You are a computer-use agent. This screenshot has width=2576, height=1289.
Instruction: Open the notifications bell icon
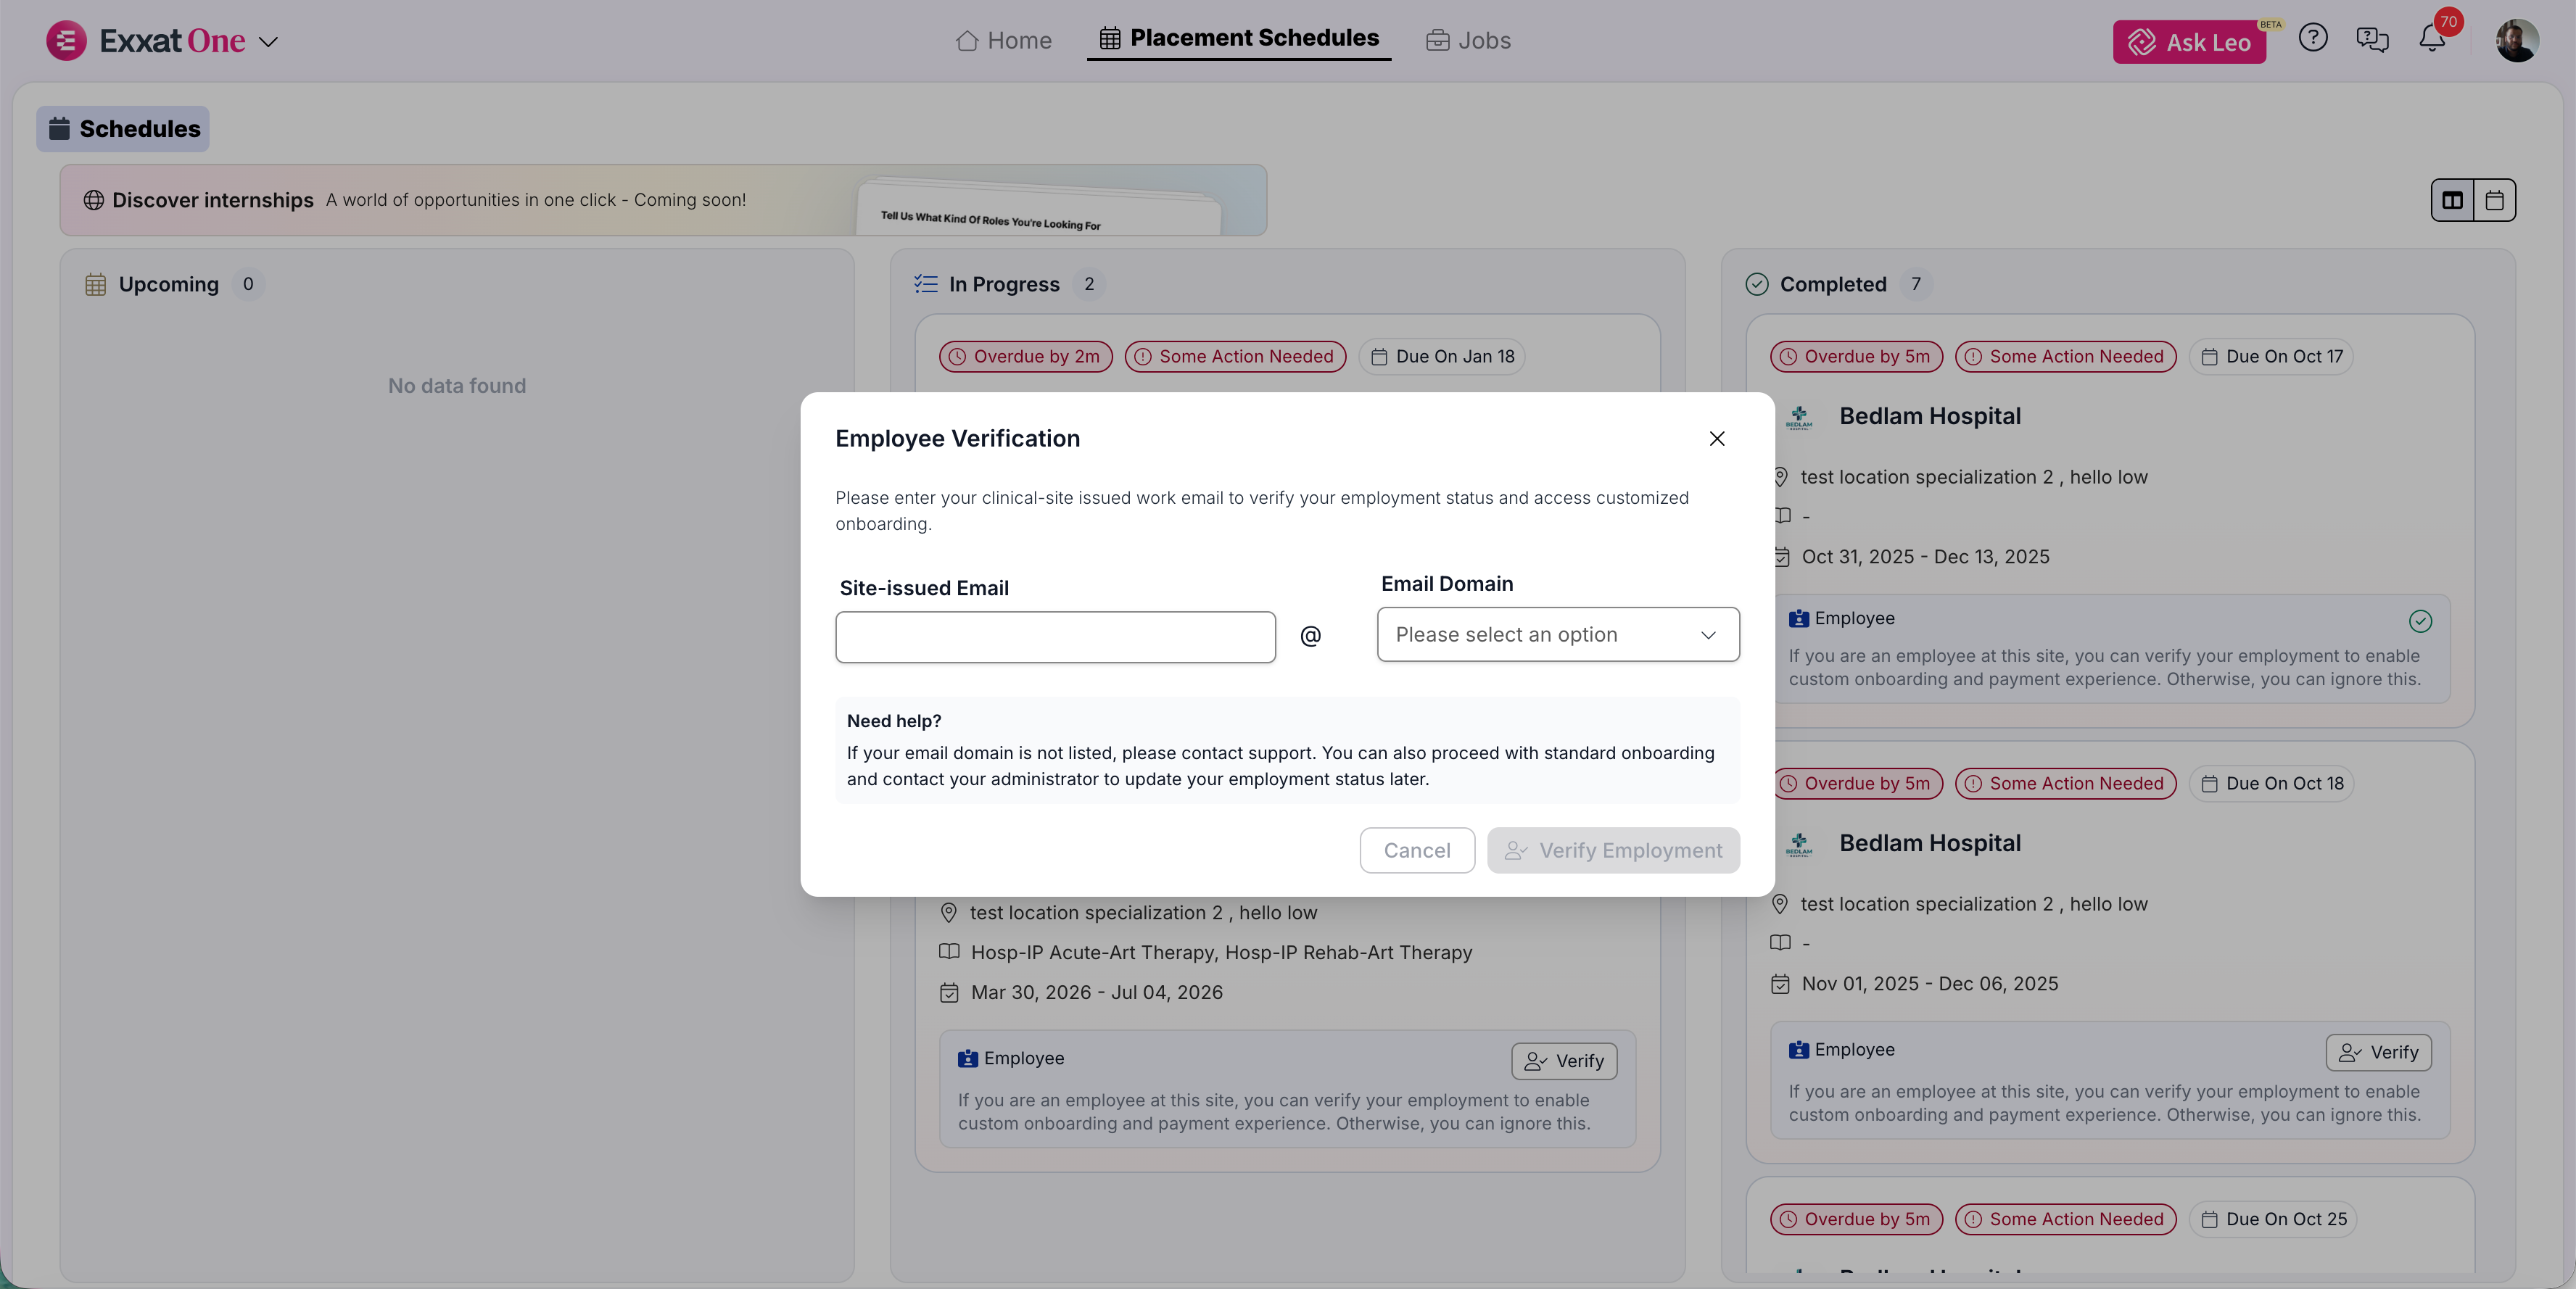pos(2431,39)
